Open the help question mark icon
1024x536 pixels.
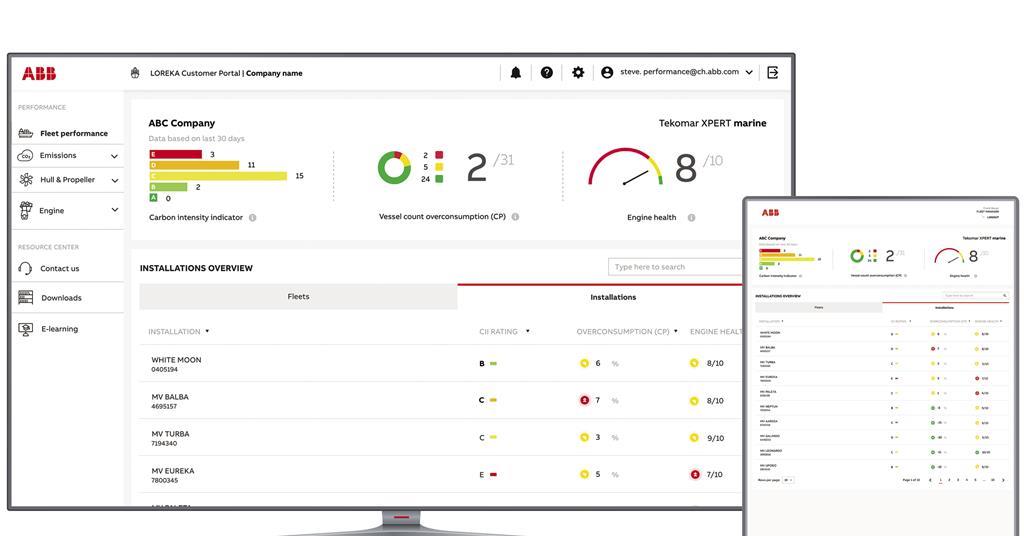click(547, 72)
